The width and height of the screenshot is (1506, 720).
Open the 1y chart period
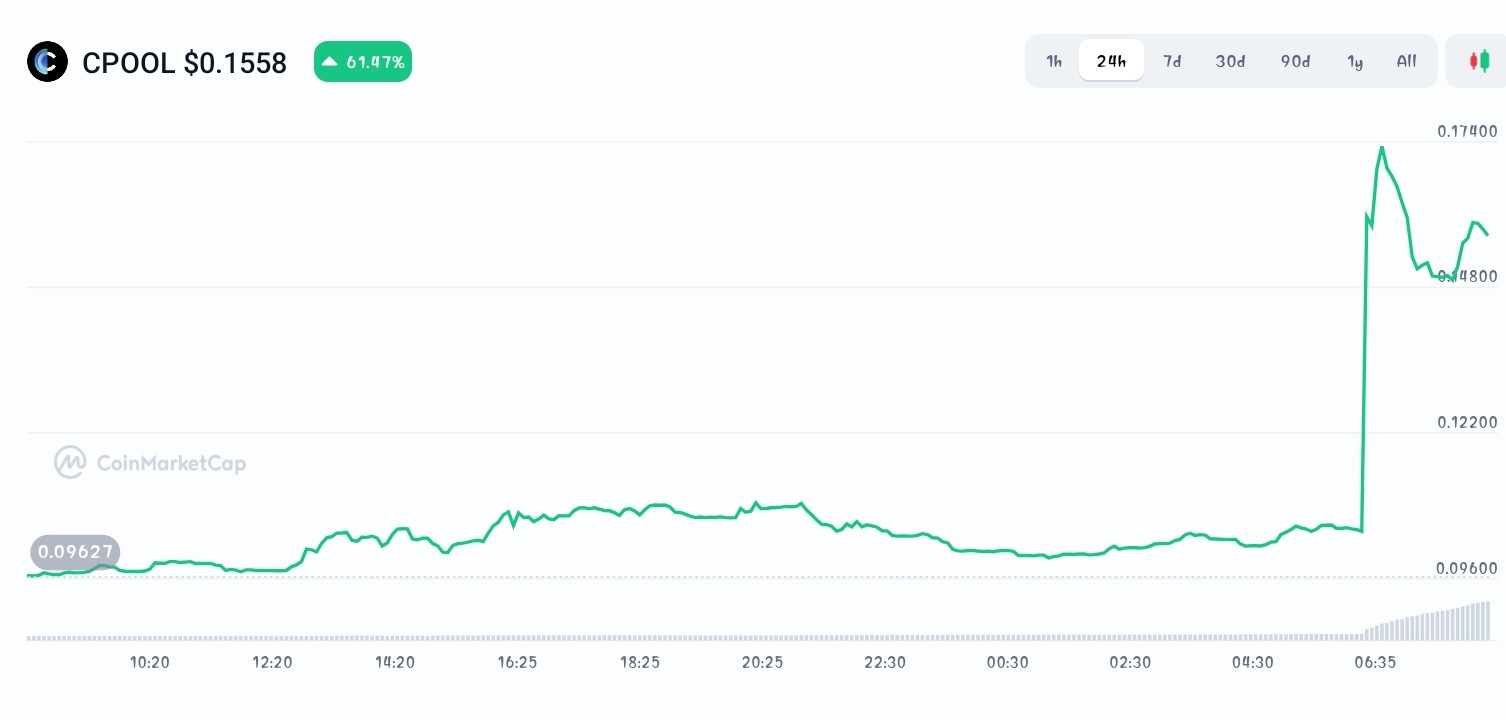[1355, 61]
